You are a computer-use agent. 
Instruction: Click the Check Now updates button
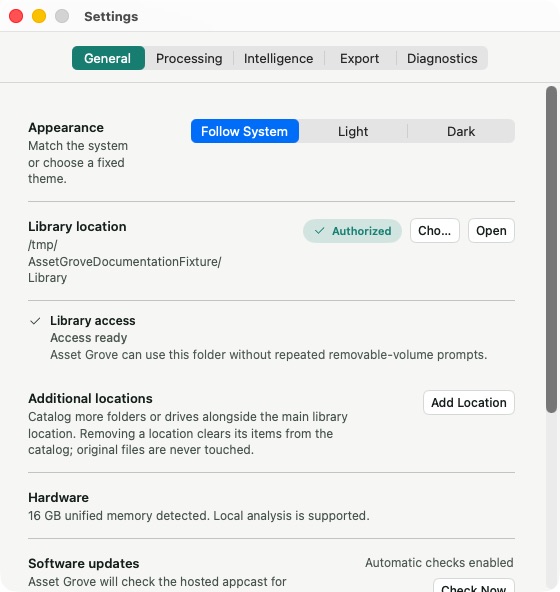pyautogui.click(x=474, y=586)
